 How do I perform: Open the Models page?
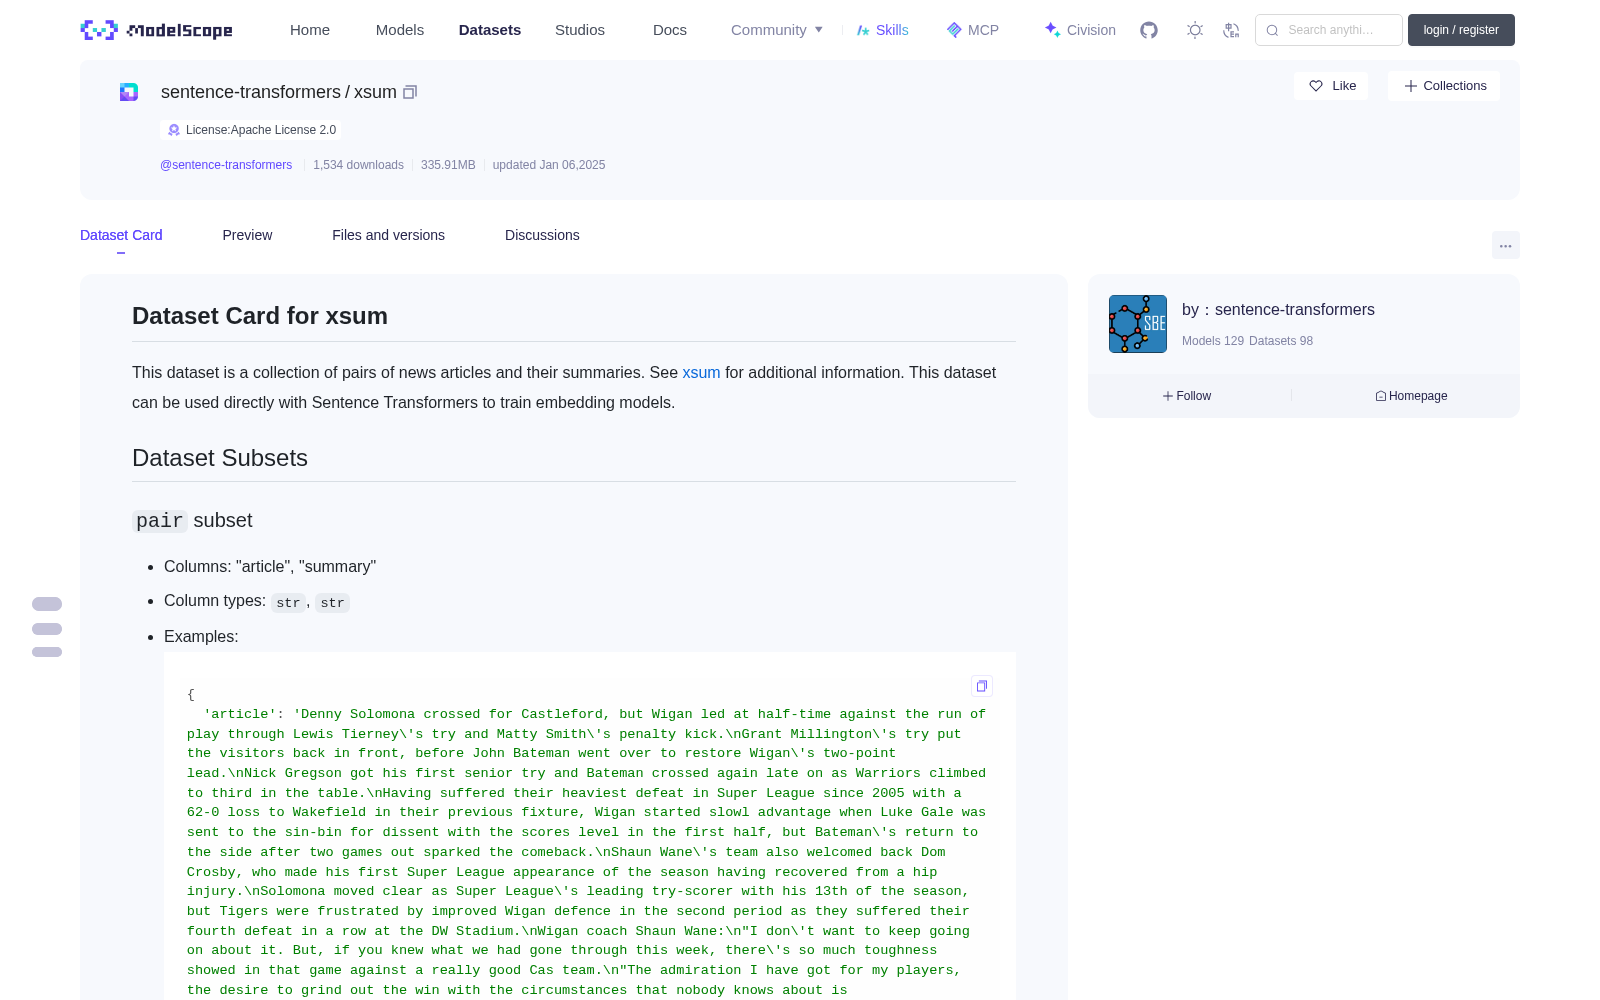coord(400,30)
